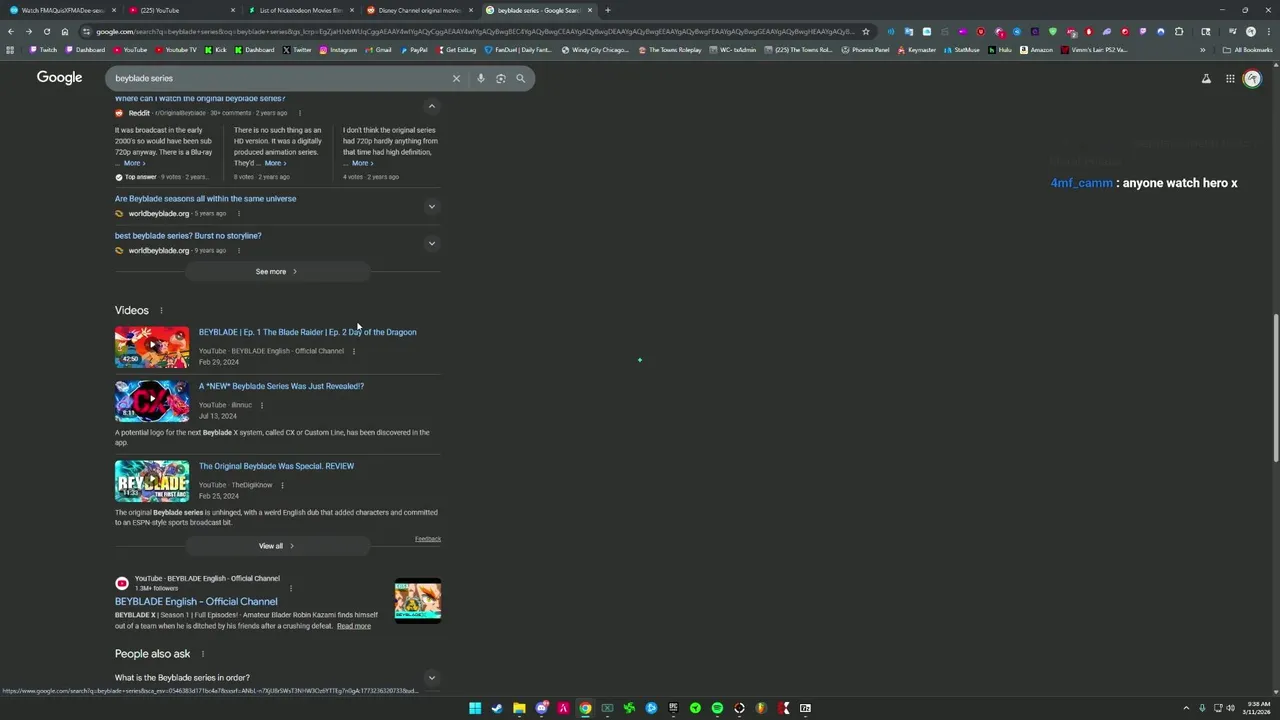Screen dimensions: 1280x720
Task: Click the magnifier search submit icon
Action: [520, 78]
